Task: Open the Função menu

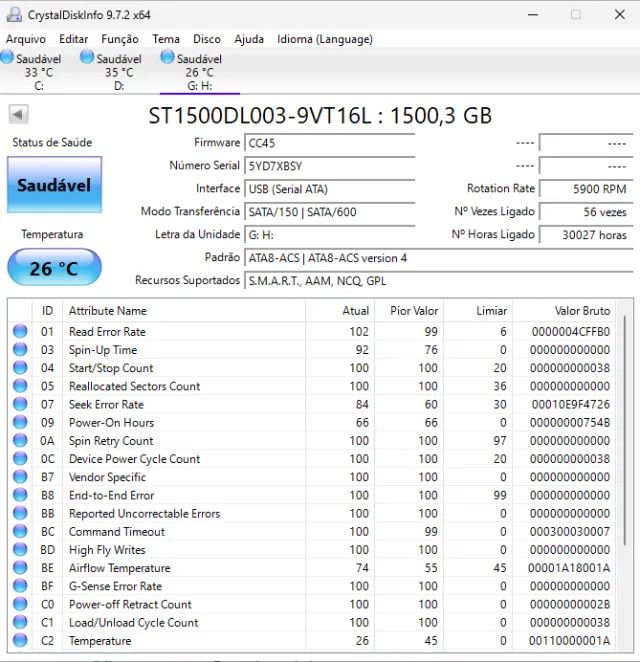Action: click(120, 39)
